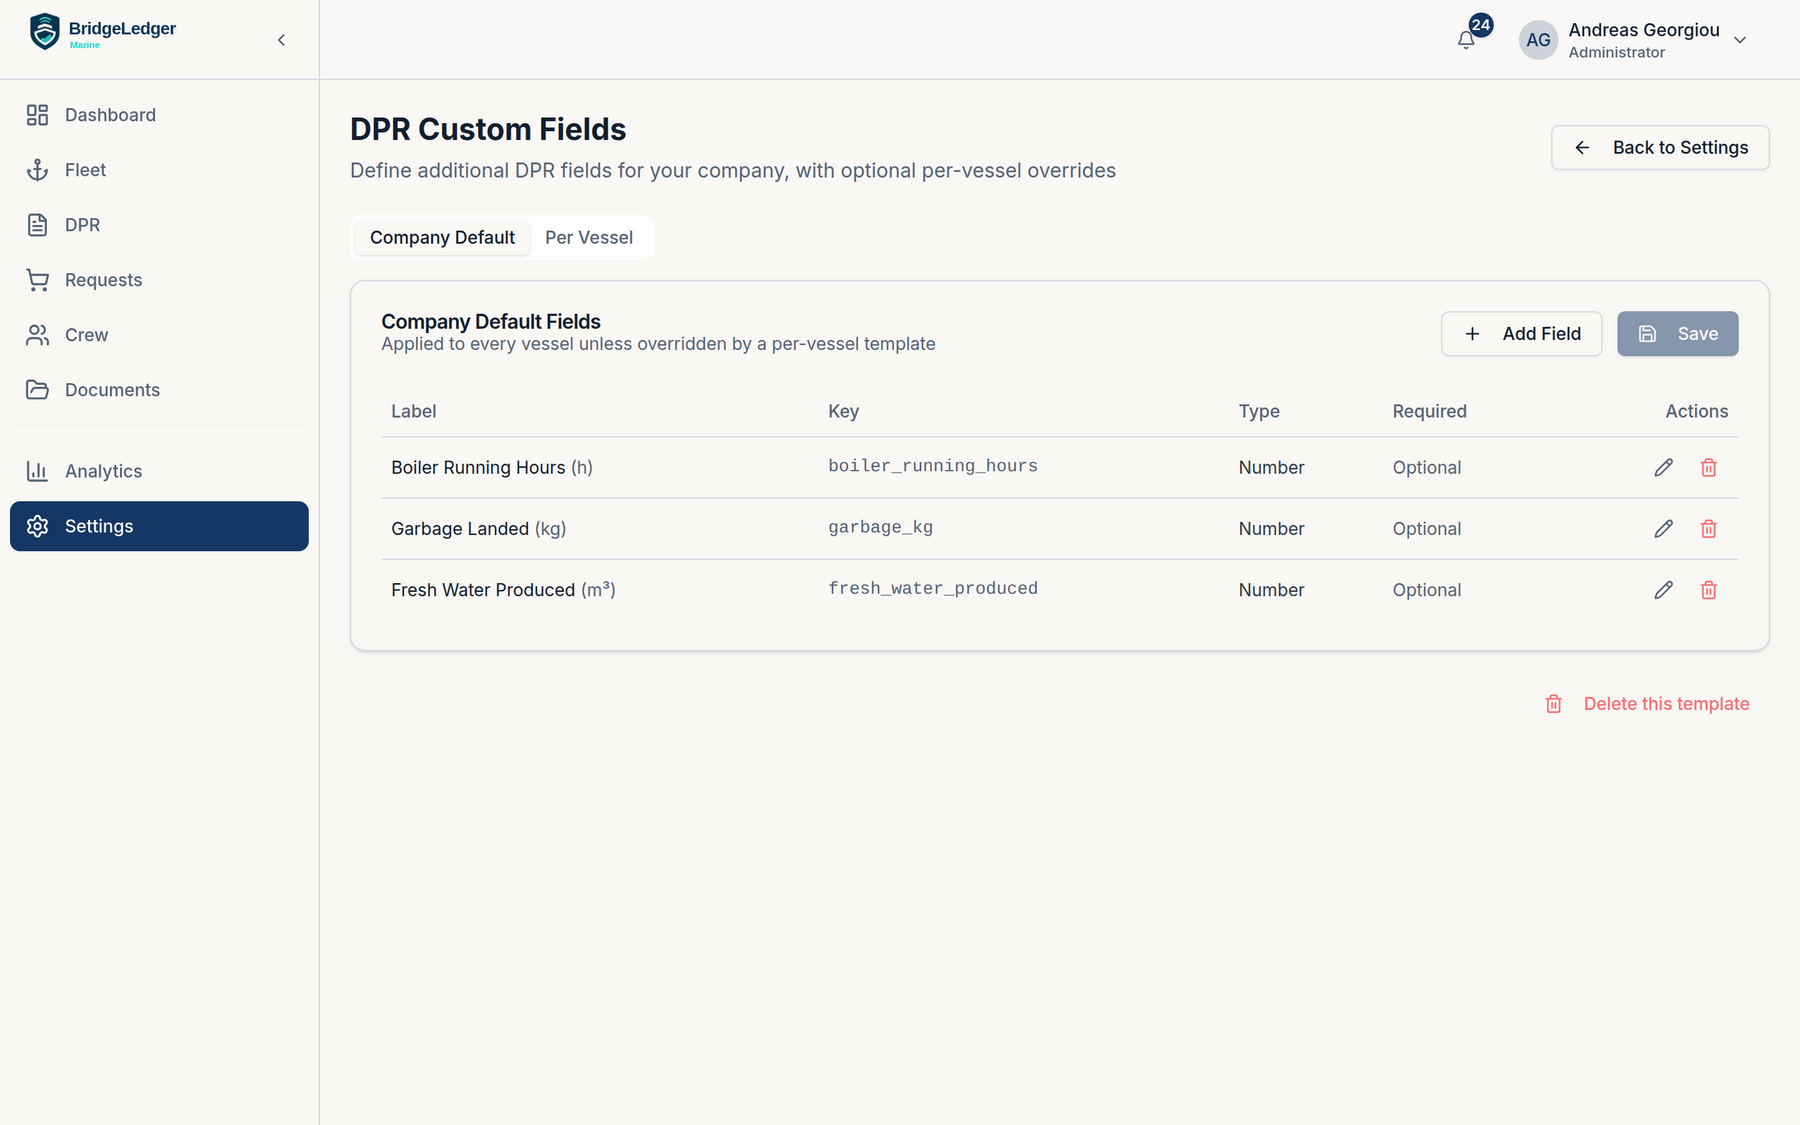The height and width of the screenshot is (1125, 1800).
Task: Click Optional in Boiler Running Hours row
Action: [x=1427, y=467]
